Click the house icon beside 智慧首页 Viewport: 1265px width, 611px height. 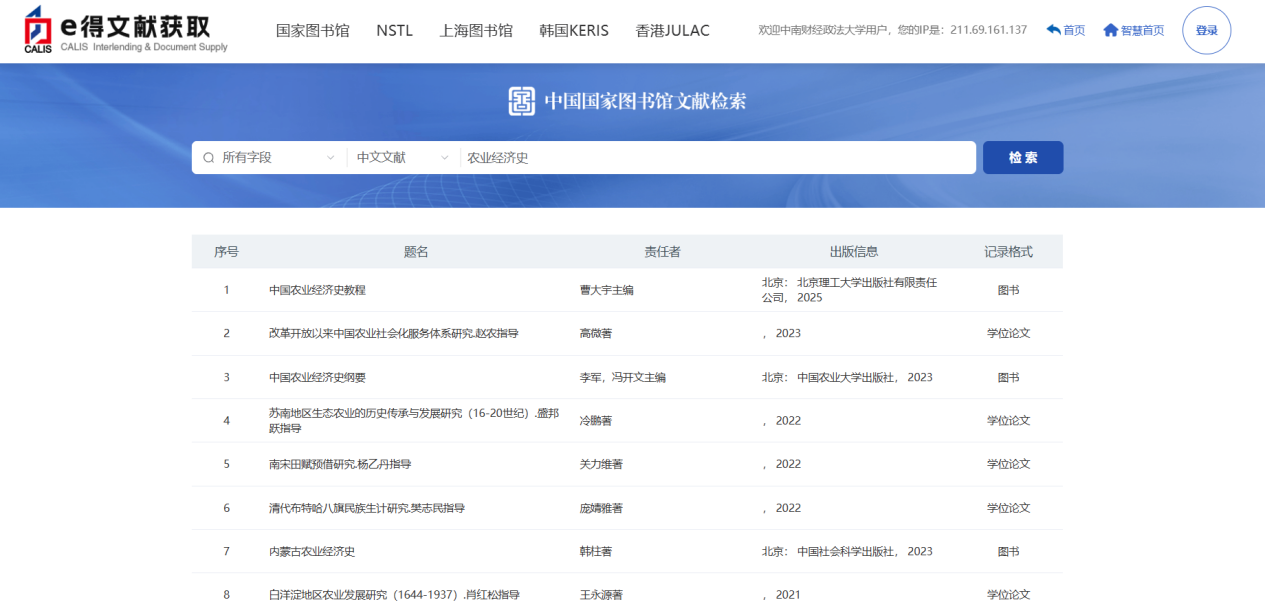pyautogui.click(x=1110, y=30)
